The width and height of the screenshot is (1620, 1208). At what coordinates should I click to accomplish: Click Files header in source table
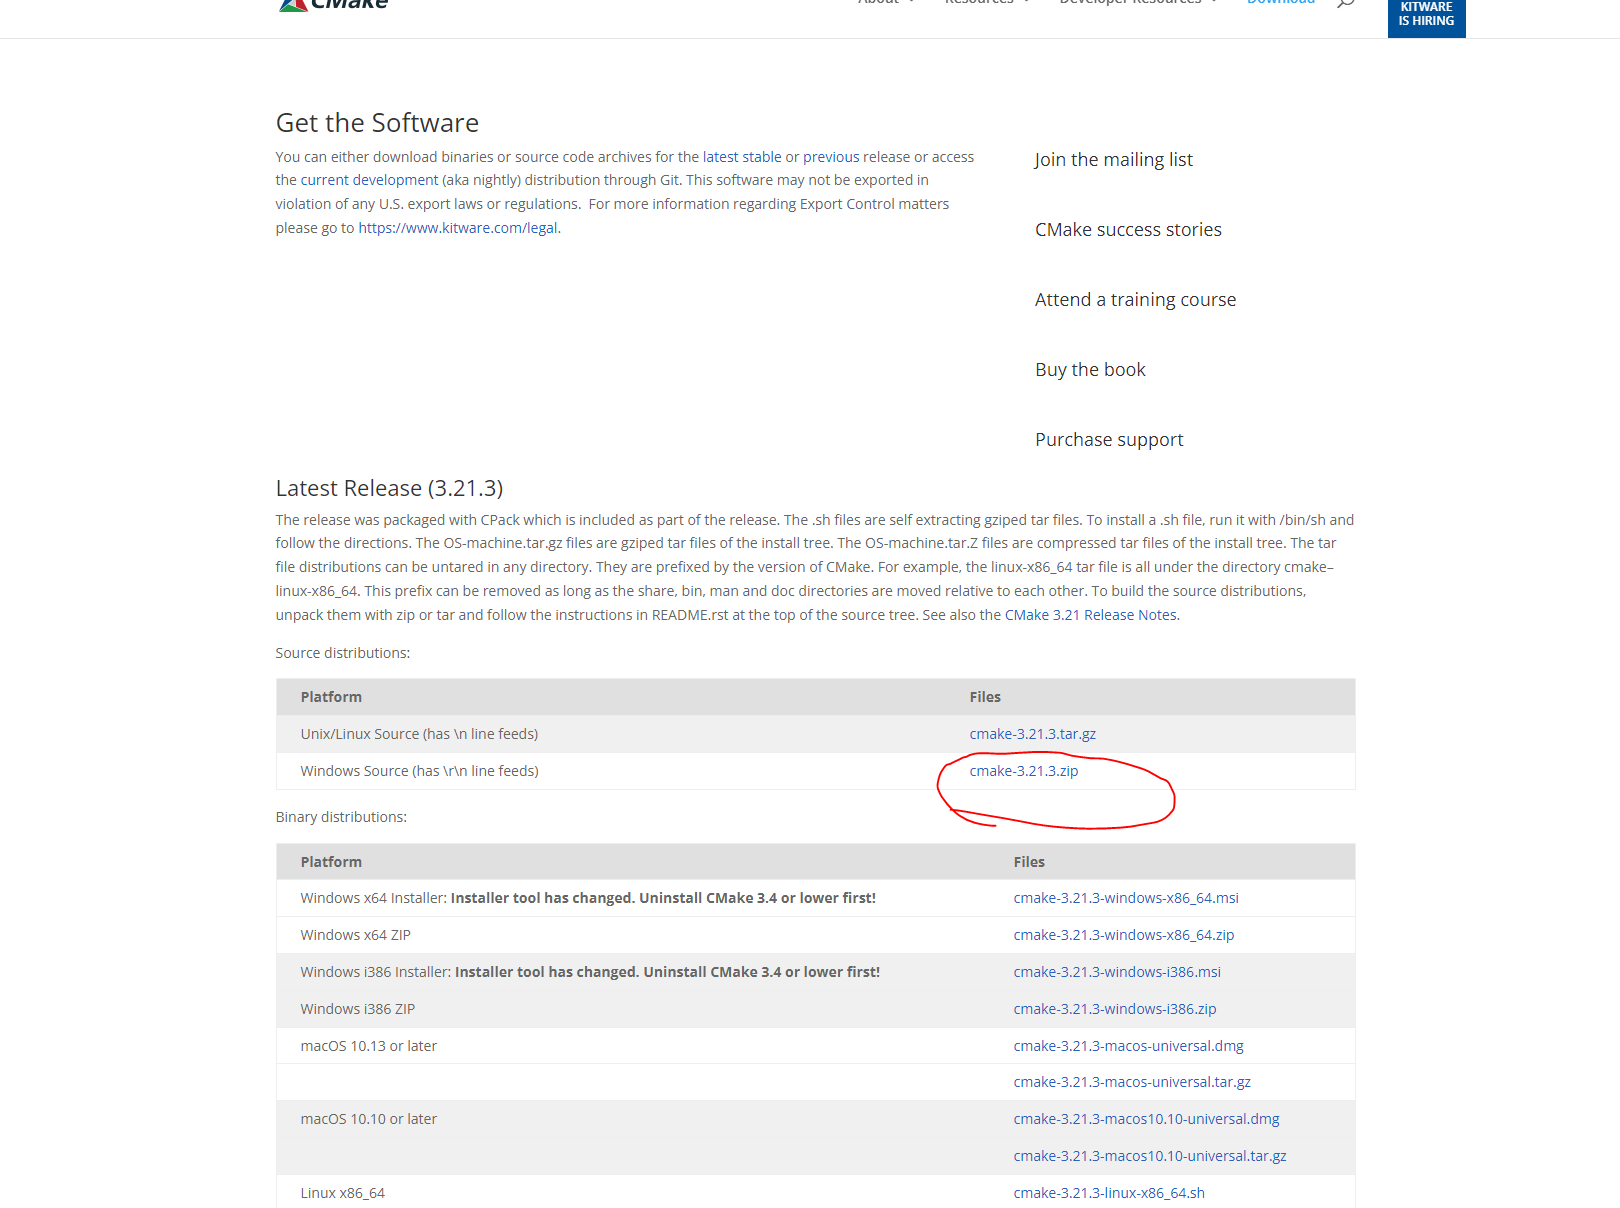985,697
